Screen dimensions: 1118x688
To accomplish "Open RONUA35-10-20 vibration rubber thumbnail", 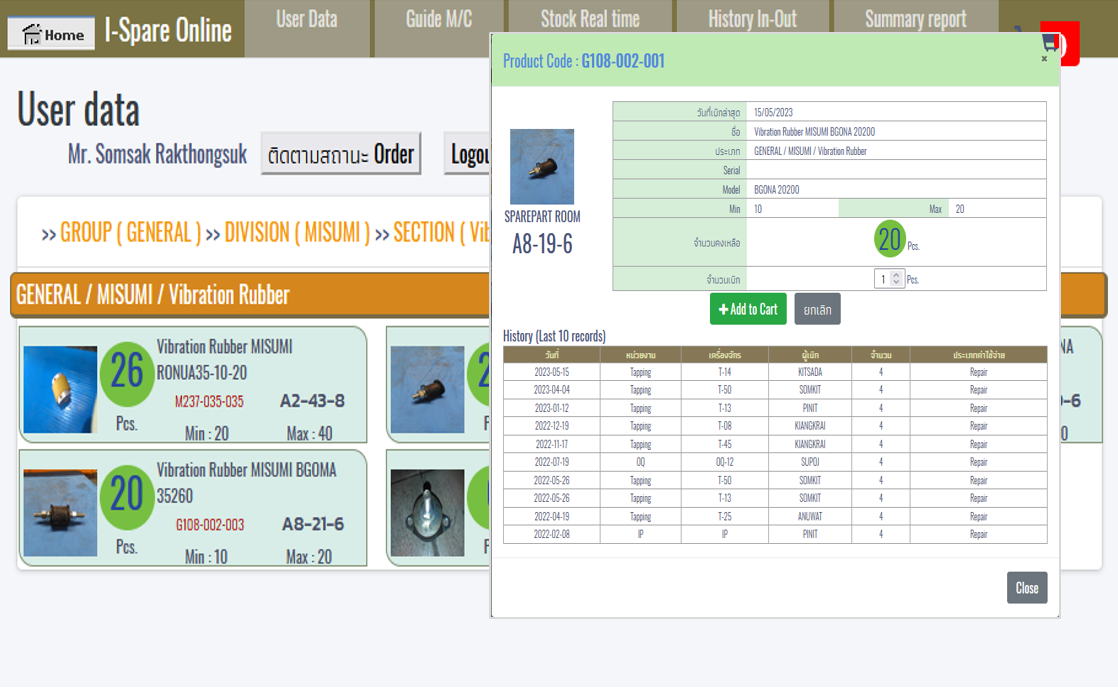I will coord(60,390).
